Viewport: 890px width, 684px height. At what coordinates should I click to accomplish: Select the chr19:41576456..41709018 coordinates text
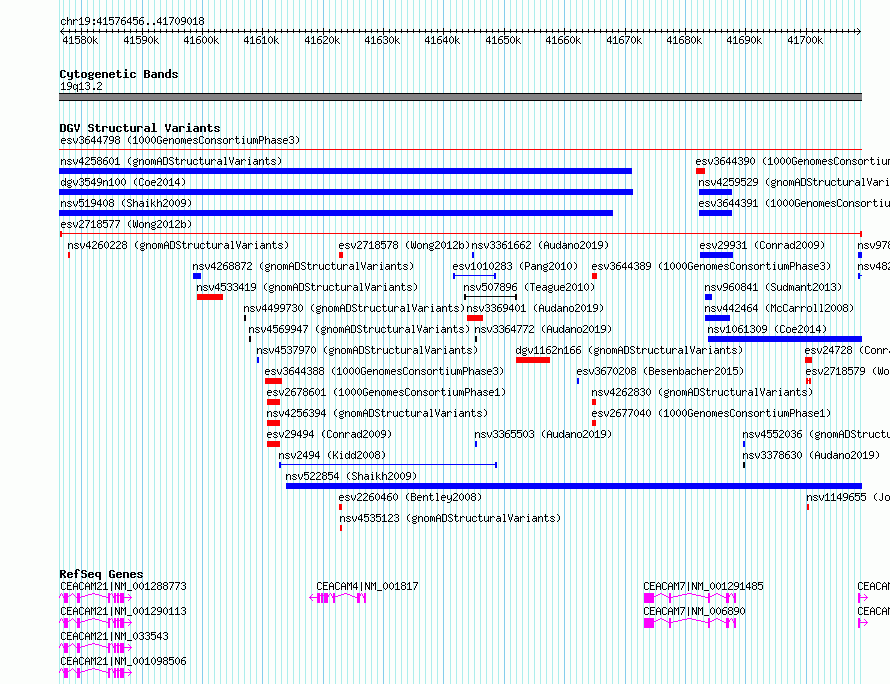click(x=132, y=22)
